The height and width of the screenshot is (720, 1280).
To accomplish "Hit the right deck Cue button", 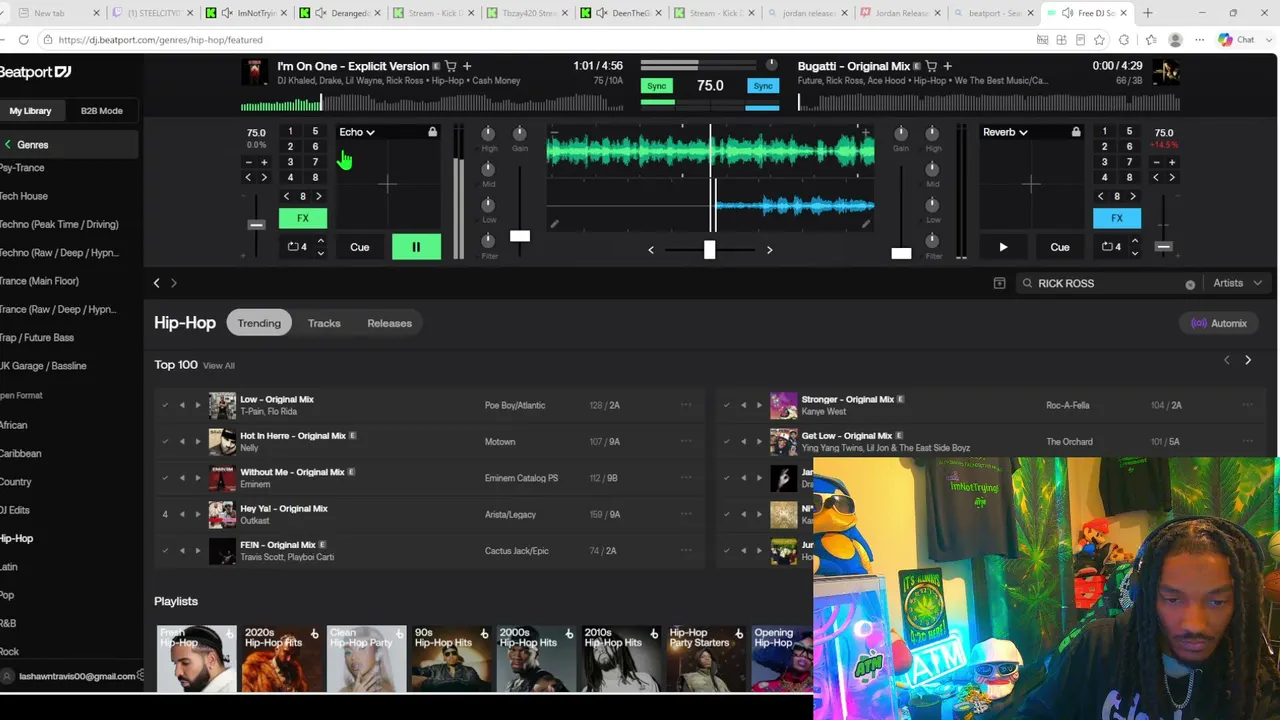I will (x=1060, y=247).
